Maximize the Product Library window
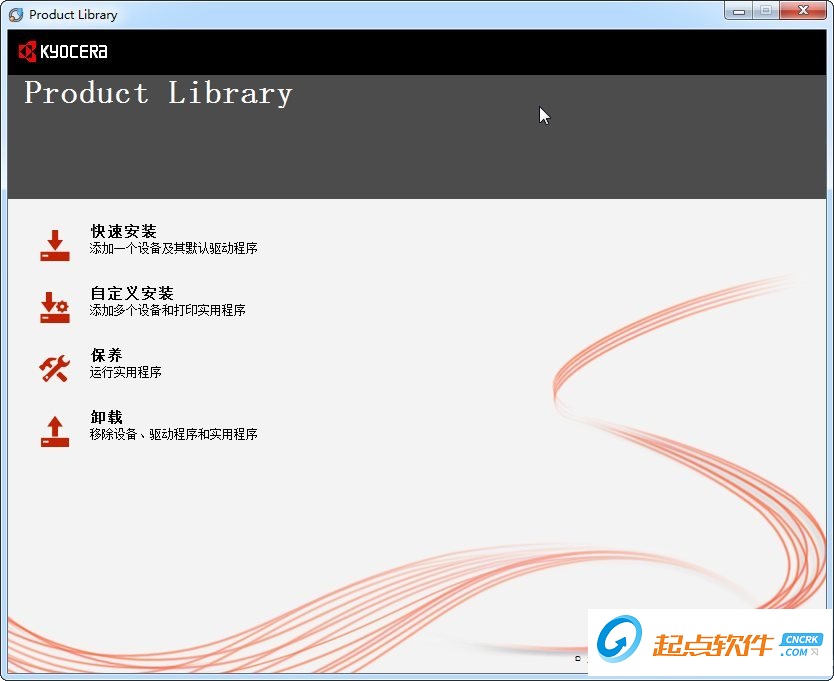834x681 pixels. click(764, 11)
